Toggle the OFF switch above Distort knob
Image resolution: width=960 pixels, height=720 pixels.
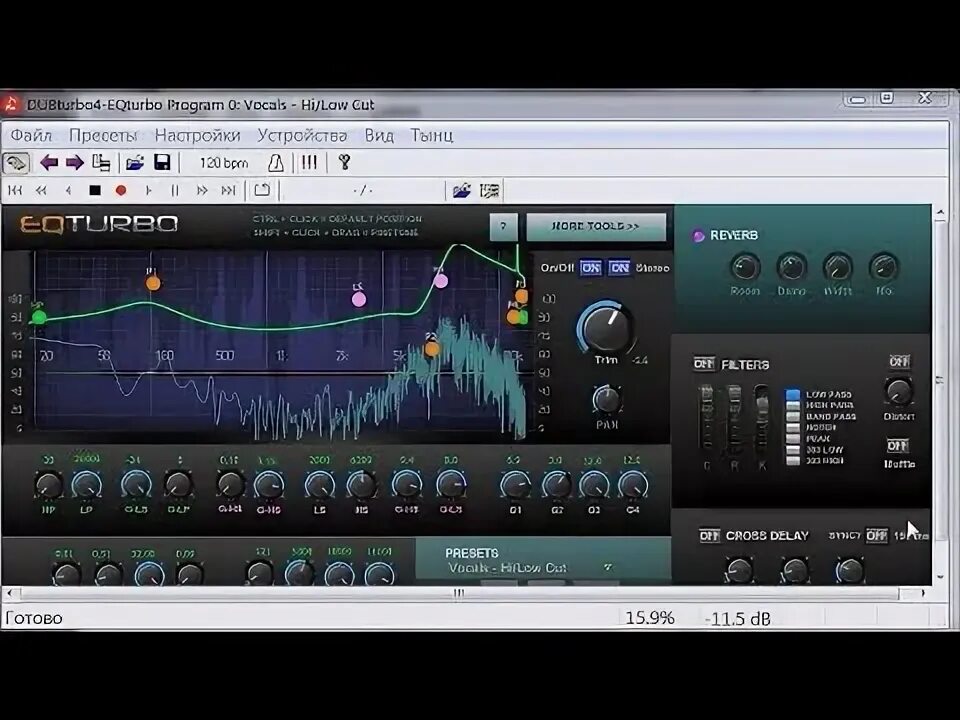click(x=899, y=362)
